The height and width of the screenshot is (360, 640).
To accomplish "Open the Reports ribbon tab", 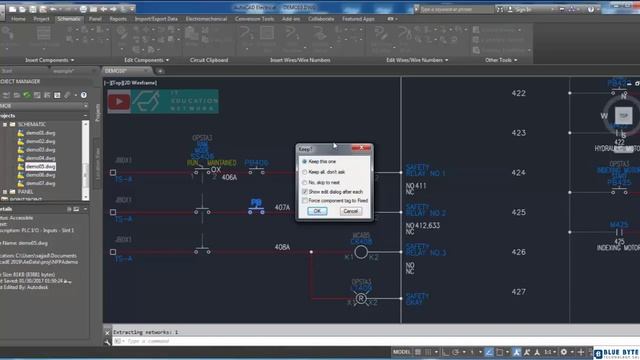I will tap(118, 19).
